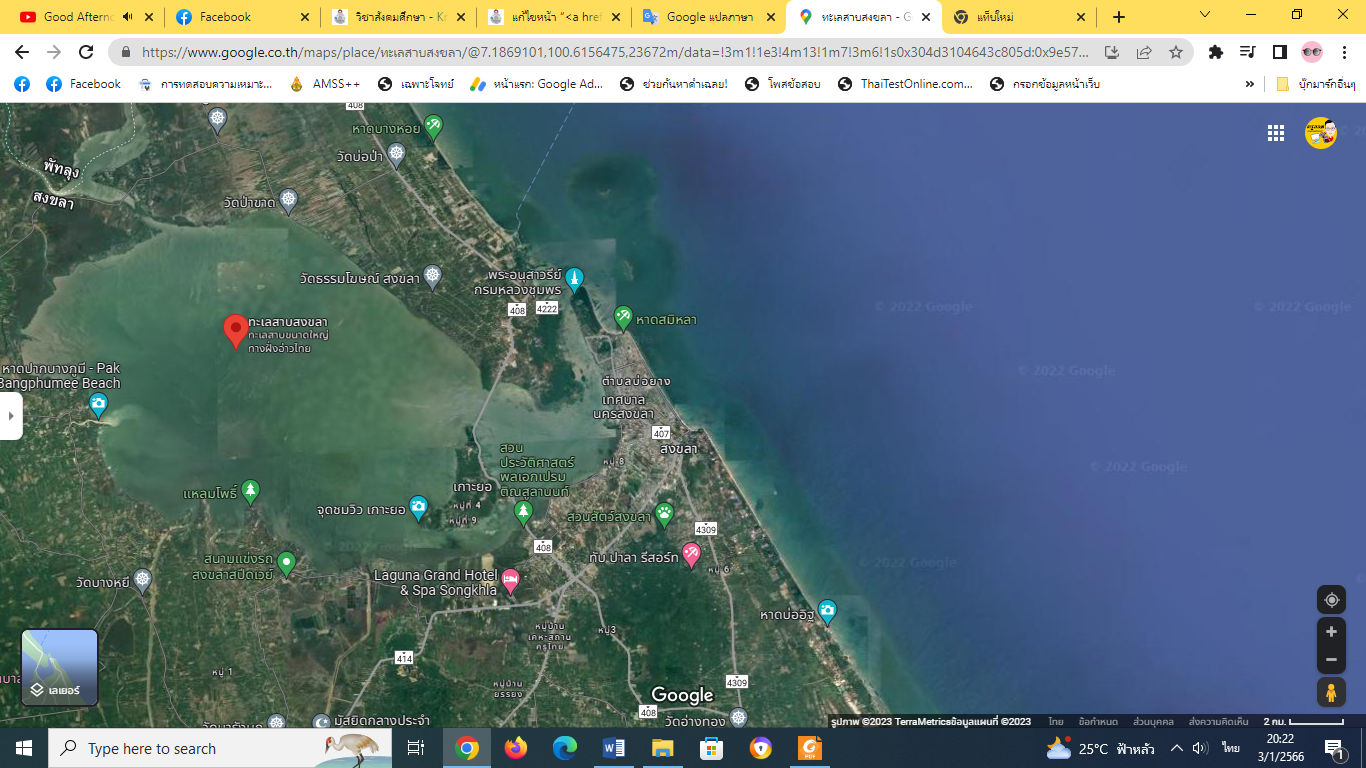Show your current location on map
The image size is (1366, 768).
click(x=1331, y=600)
